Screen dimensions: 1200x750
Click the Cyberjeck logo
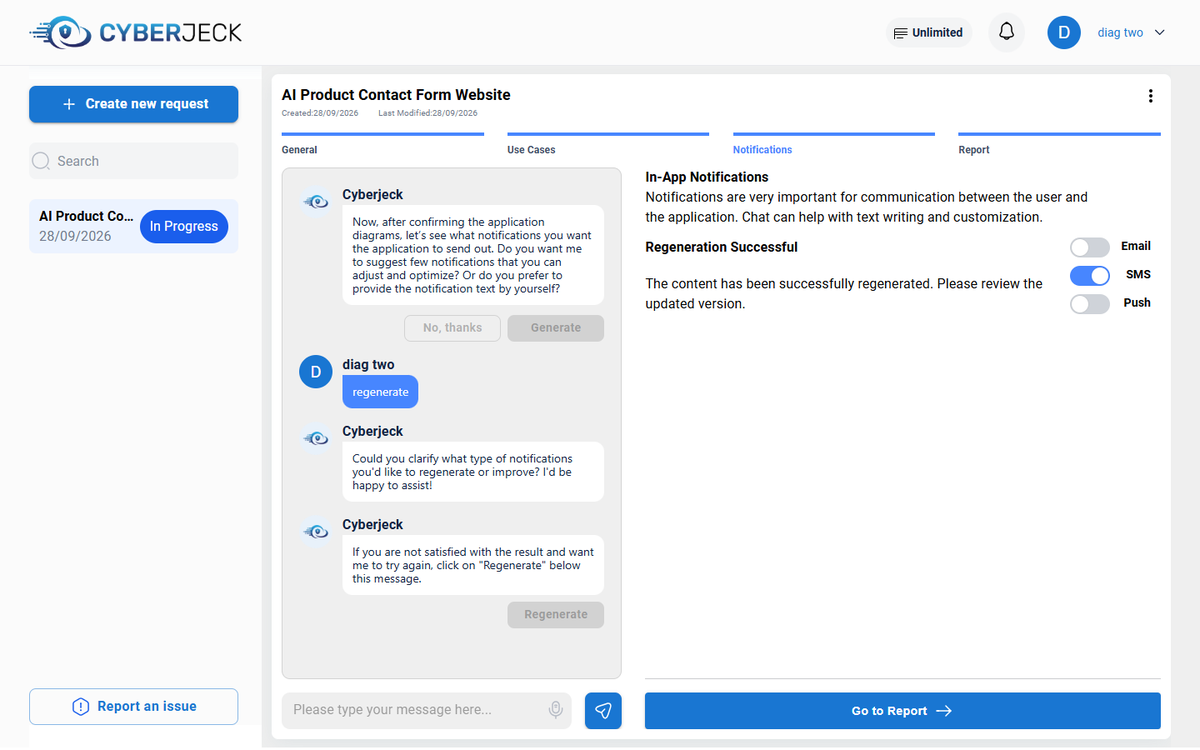pyautogui.click(x=135, y=33)
